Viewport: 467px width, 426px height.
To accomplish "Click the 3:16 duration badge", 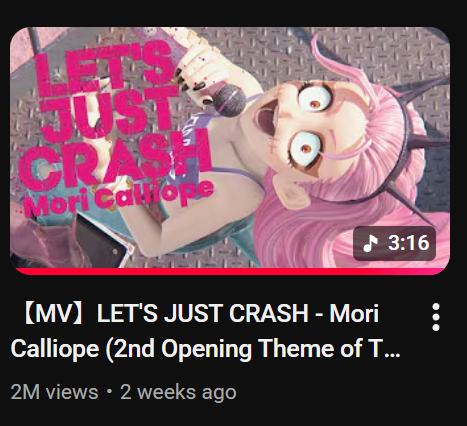I will tap(394, 243).
